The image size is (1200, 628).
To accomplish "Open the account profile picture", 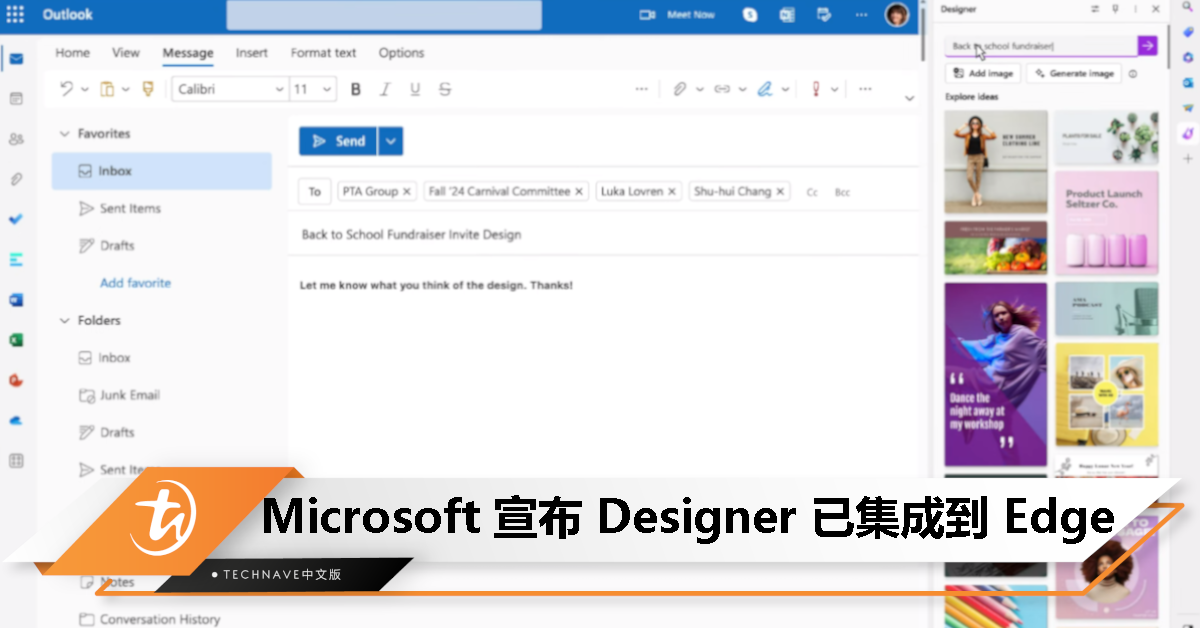I will click(x=897, y=15).
